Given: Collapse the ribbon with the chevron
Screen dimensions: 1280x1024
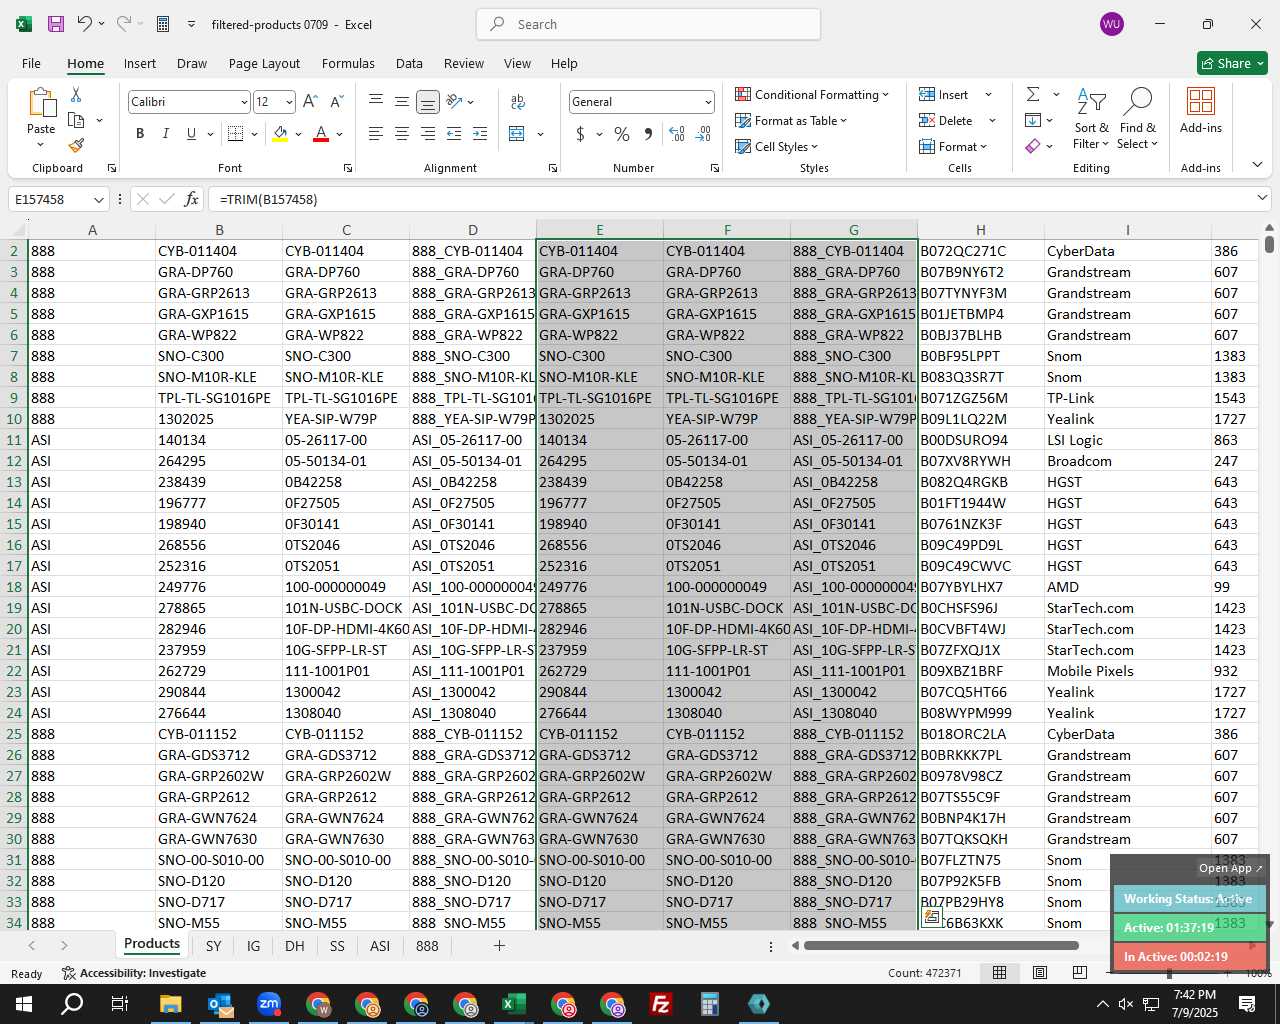Looking at the screenshot, I should [x=1257, y=164].
